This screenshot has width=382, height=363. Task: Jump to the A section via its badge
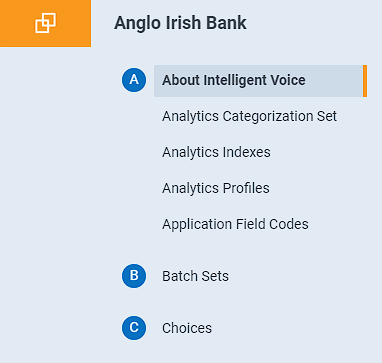(x=134, y=80)
